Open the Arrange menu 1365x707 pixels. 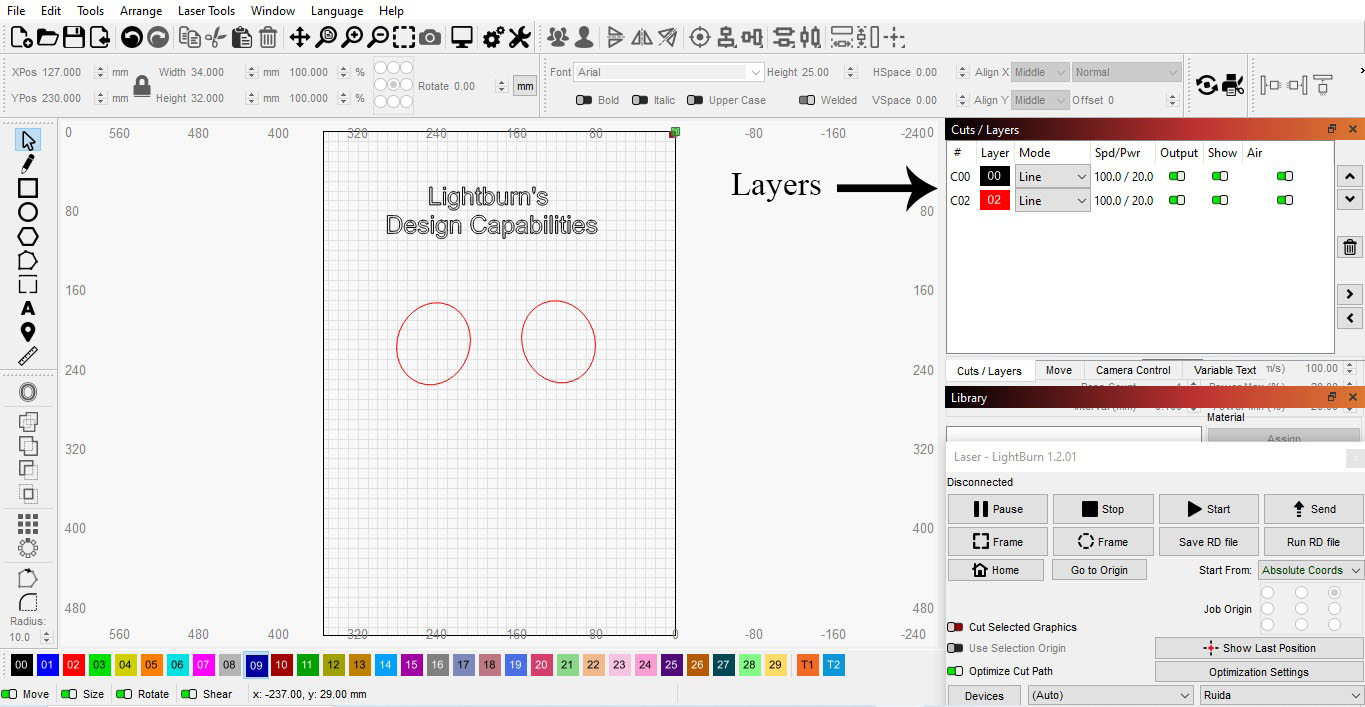[x=140, y=11]
